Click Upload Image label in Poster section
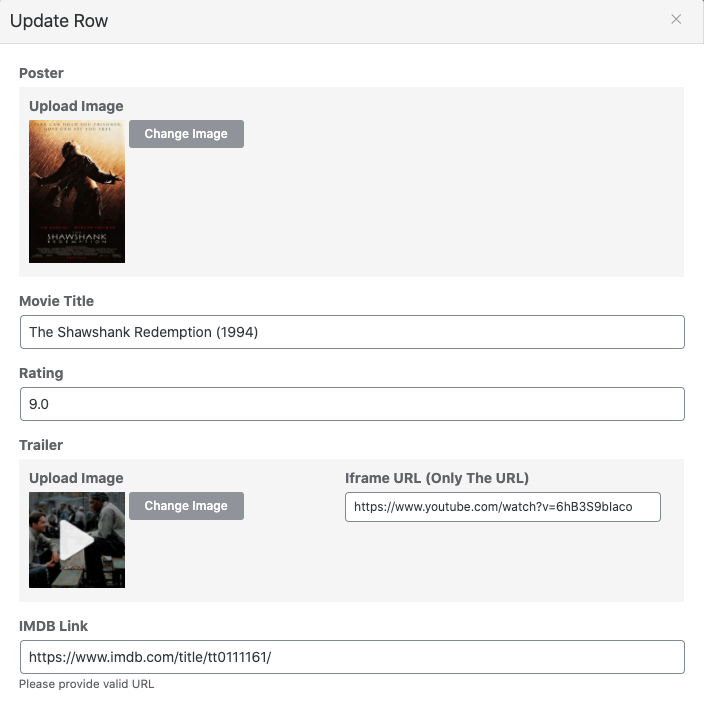This screenshot has height=727, width=704. click(76, 106)
